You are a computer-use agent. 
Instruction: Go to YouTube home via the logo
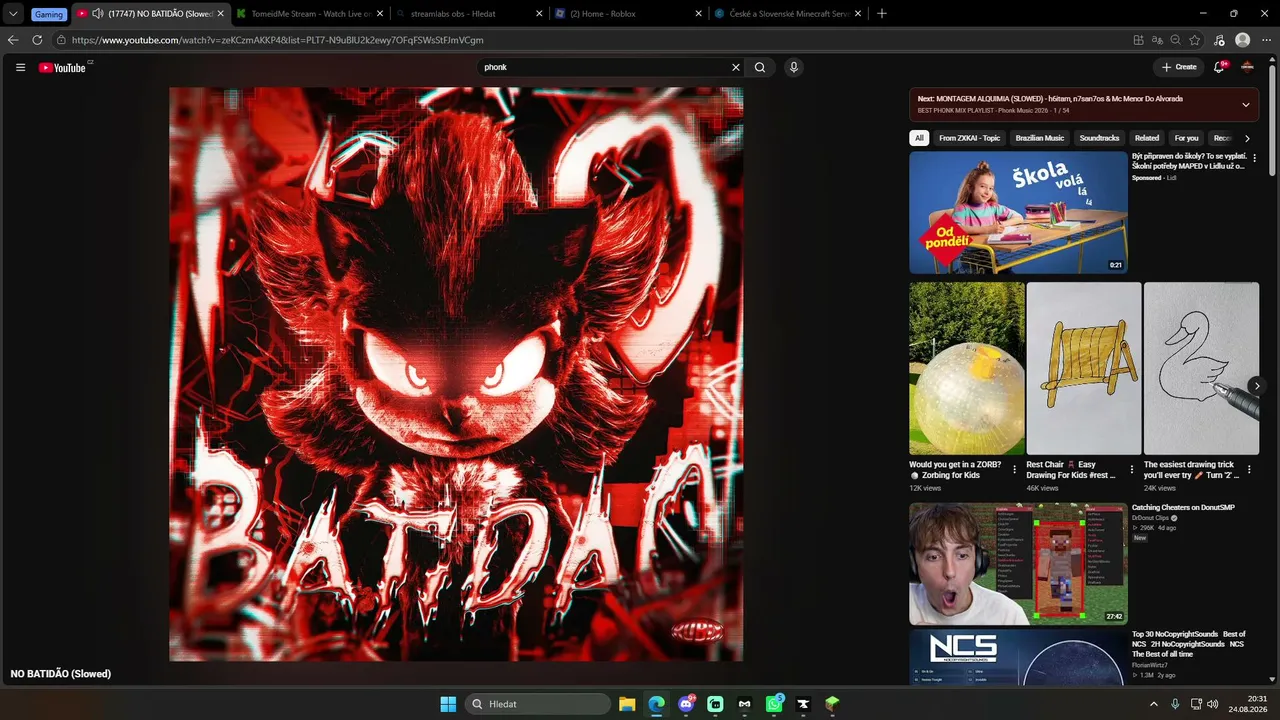(62, 67)
